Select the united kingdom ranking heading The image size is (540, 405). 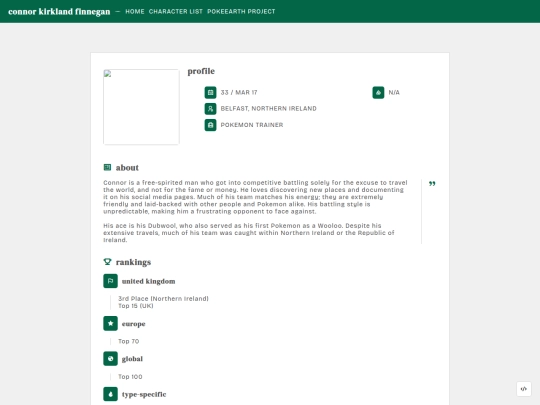[148, 281]
